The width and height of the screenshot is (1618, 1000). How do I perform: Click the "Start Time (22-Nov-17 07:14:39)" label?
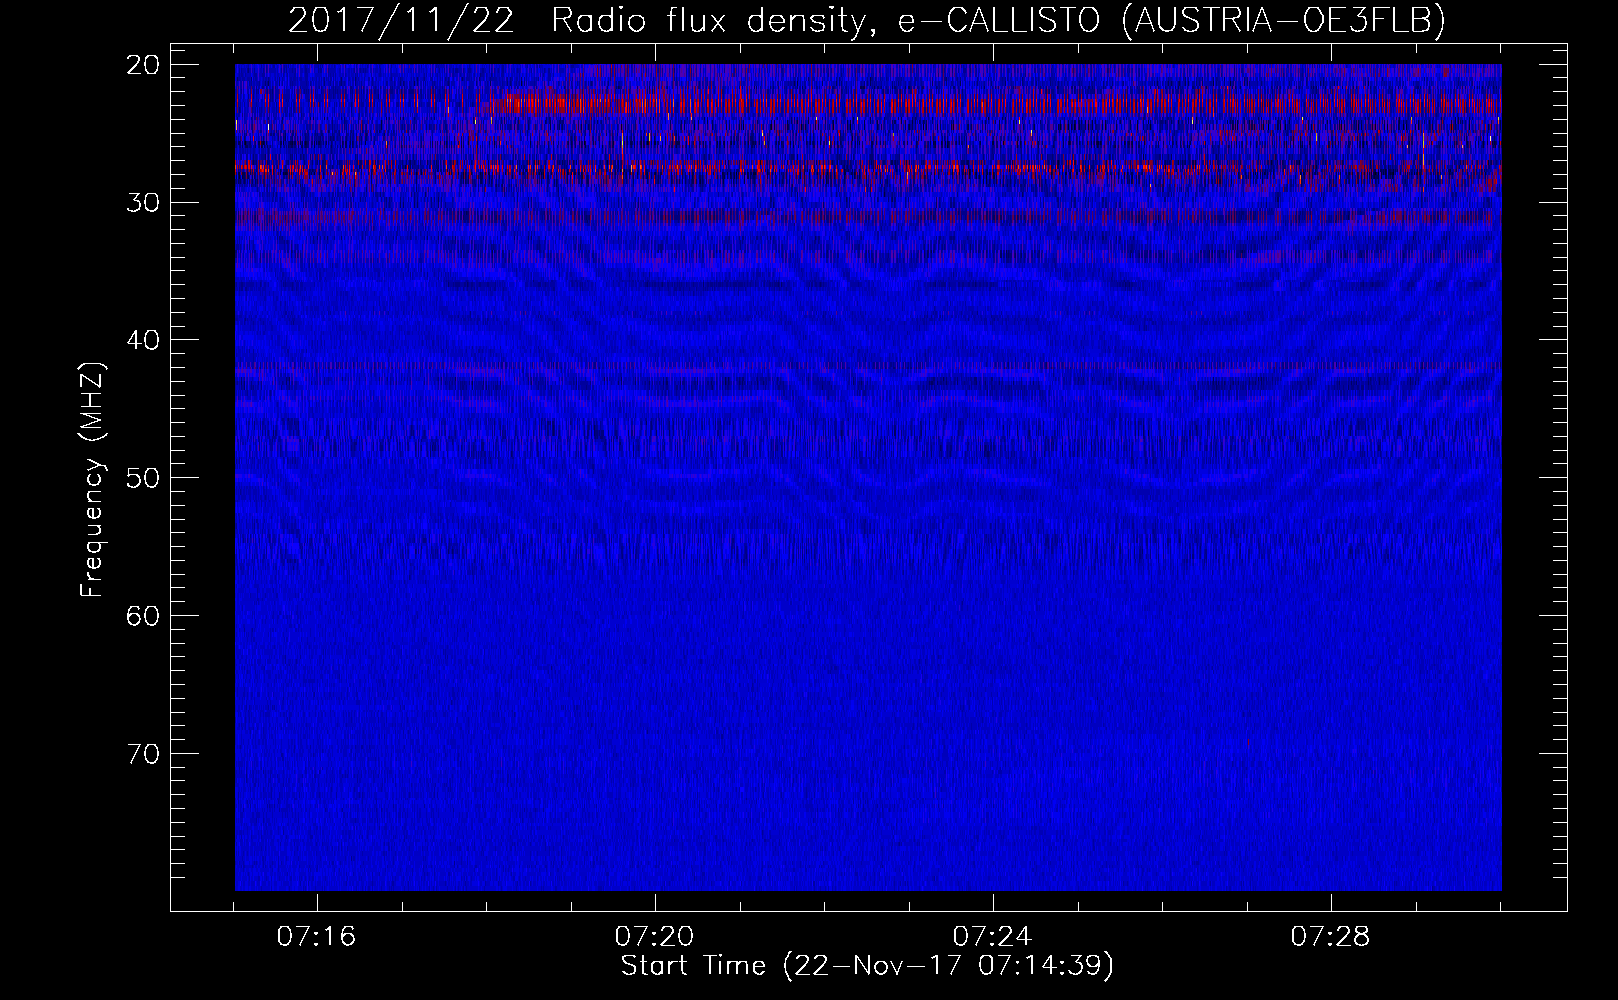coord(867,966)
